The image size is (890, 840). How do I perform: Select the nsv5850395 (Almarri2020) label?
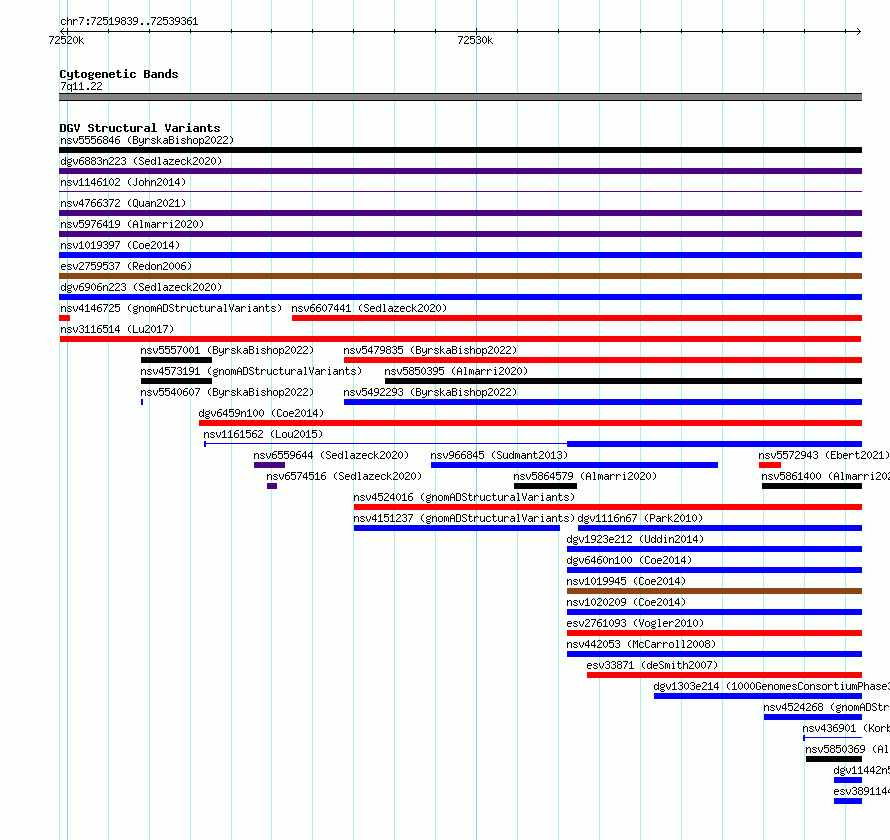pos(456,371)
